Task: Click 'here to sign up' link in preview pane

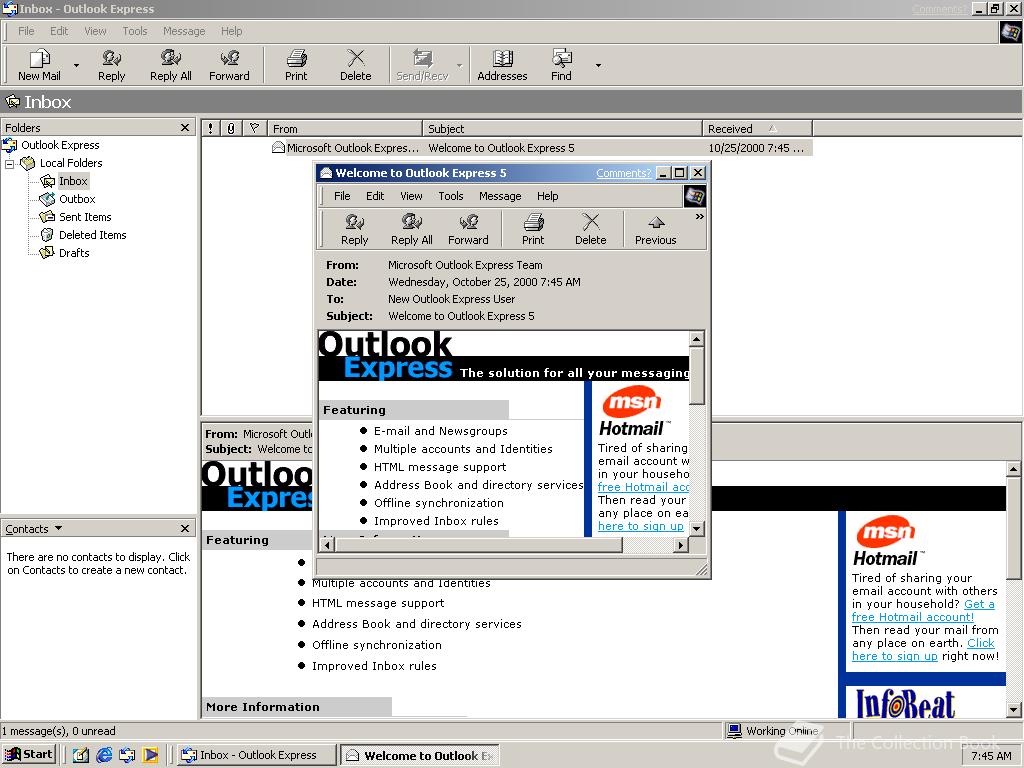Action: pos(894,656)
